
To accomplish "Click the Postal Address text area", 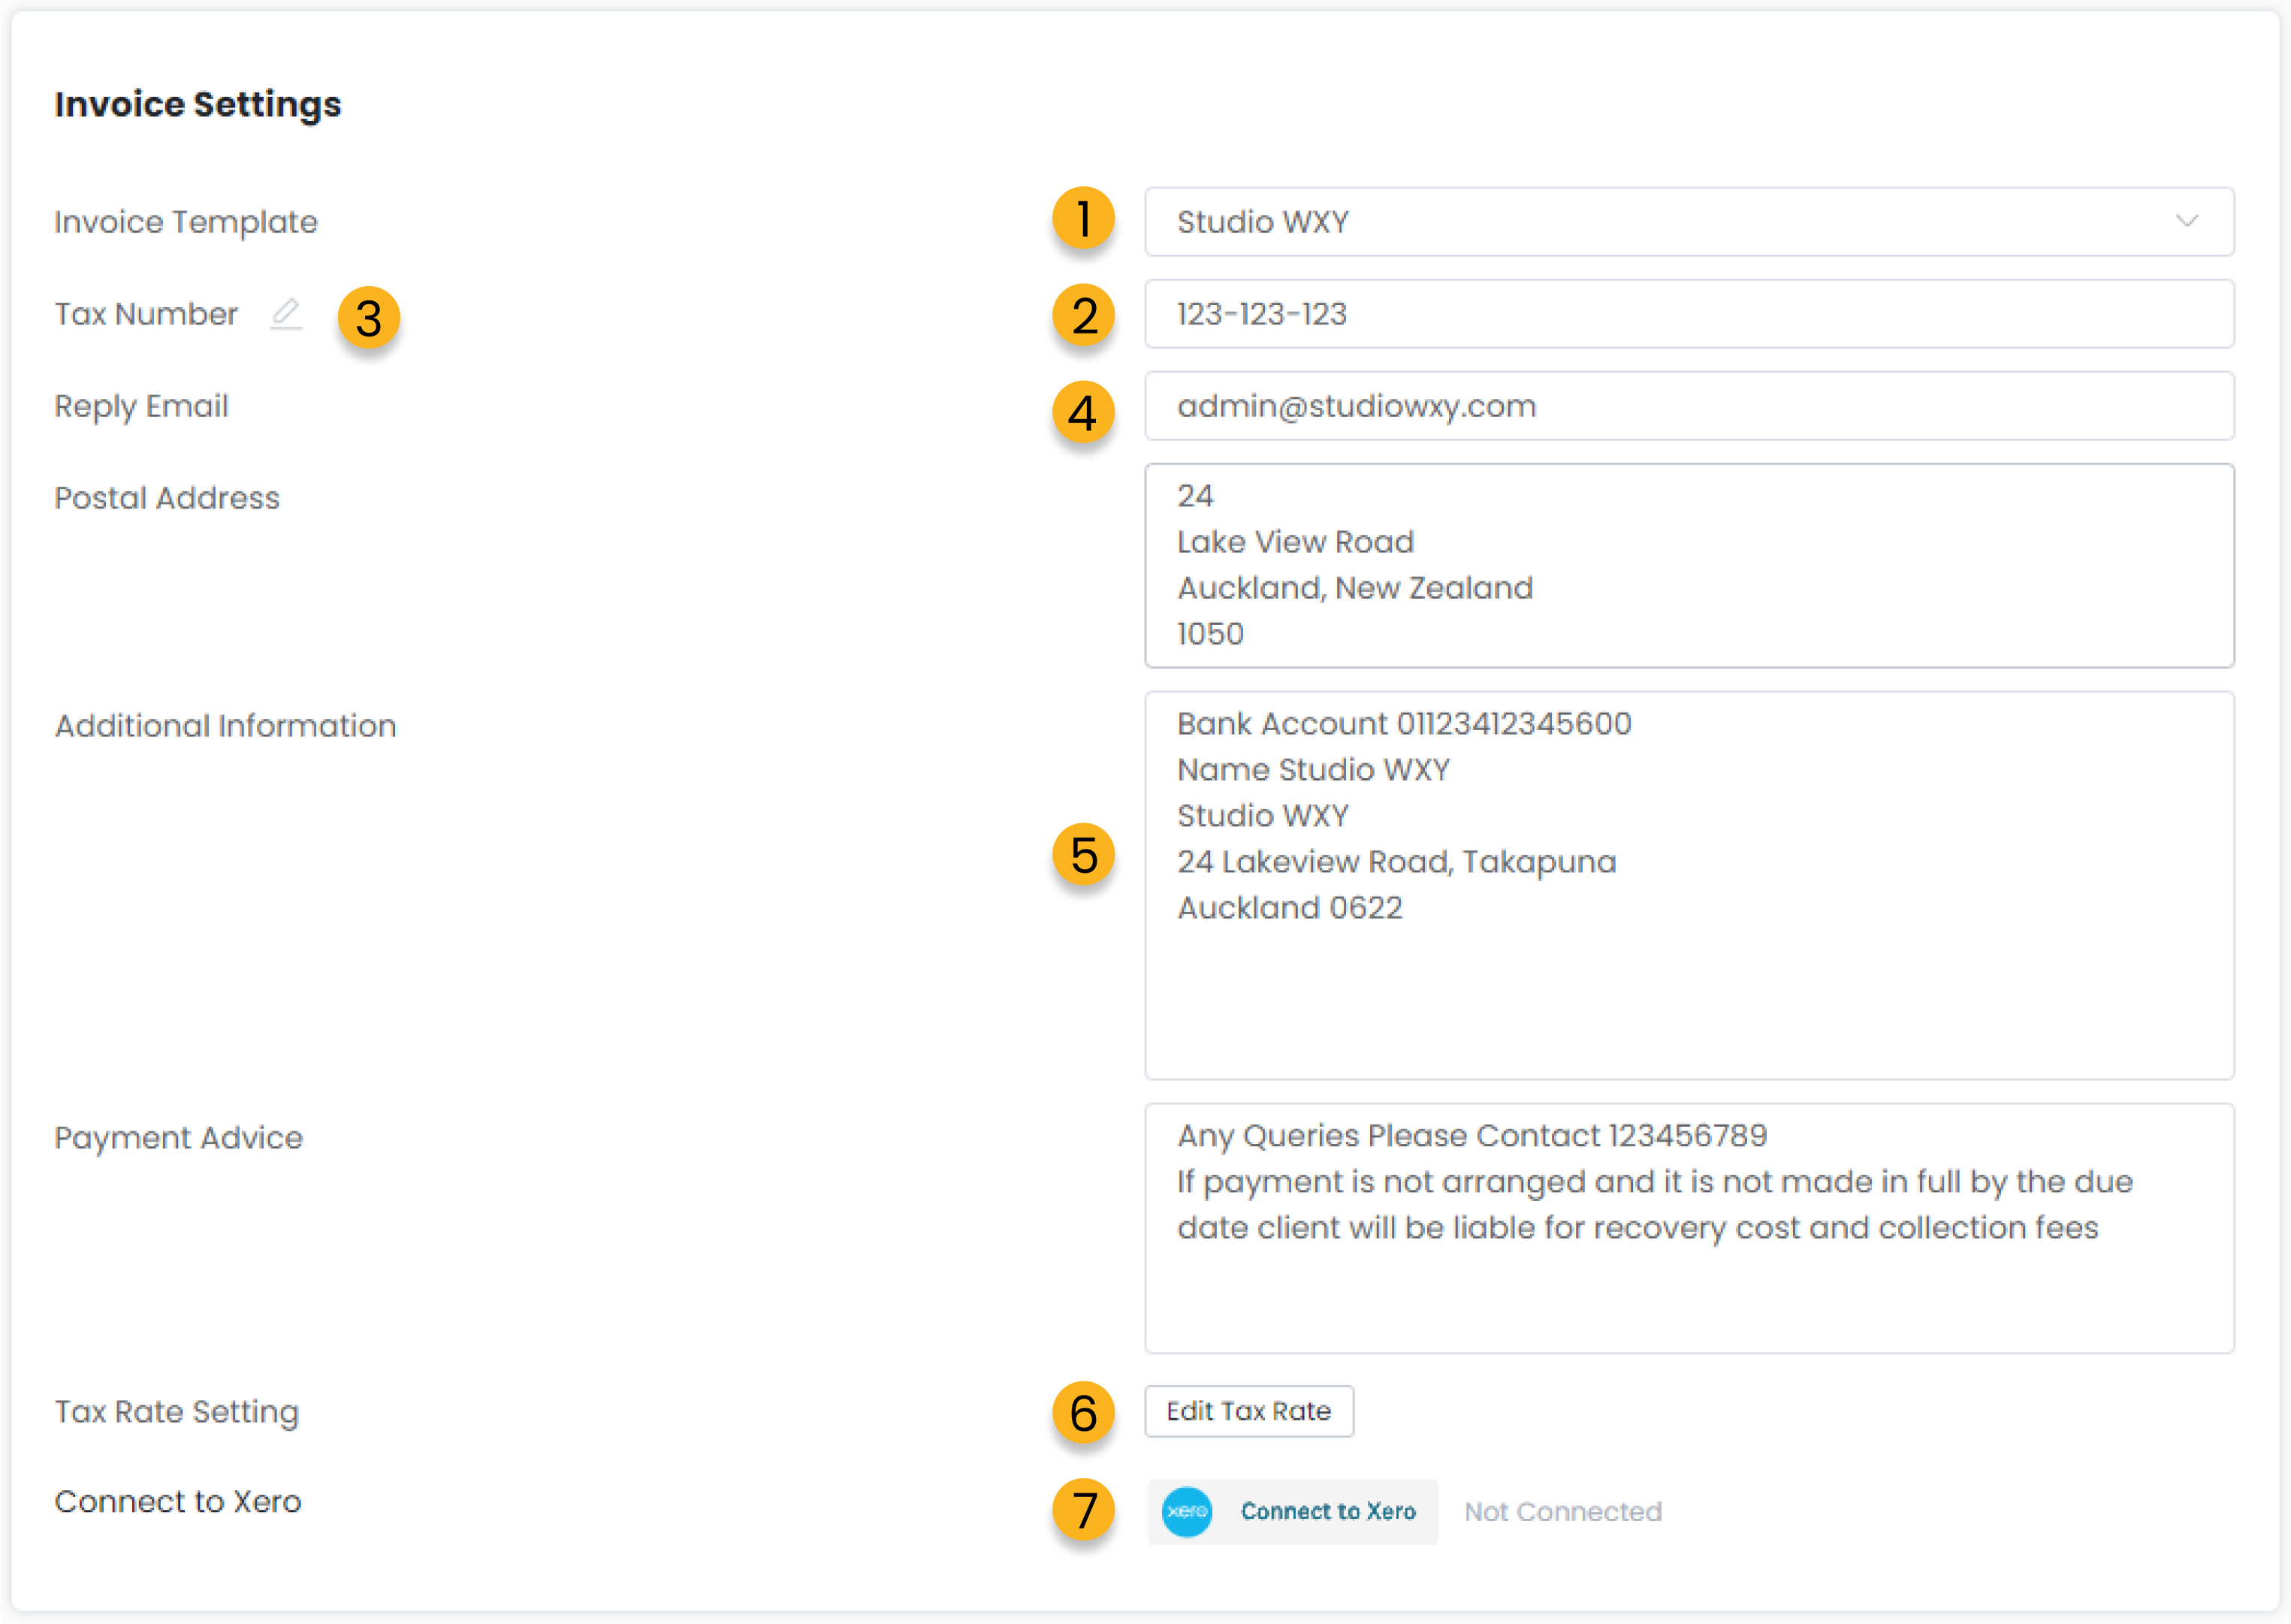I will pyautogui.click(x=1689, y=565).
